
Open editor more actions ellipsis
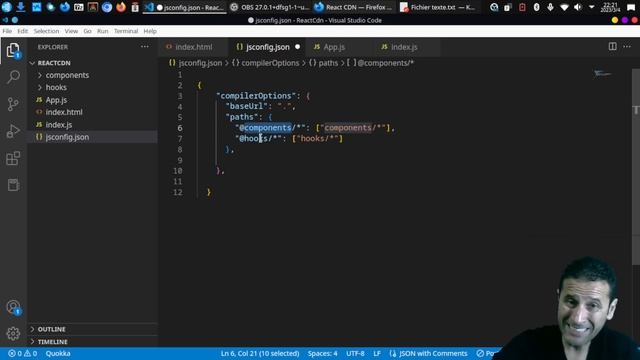click(x=627, y=47)
